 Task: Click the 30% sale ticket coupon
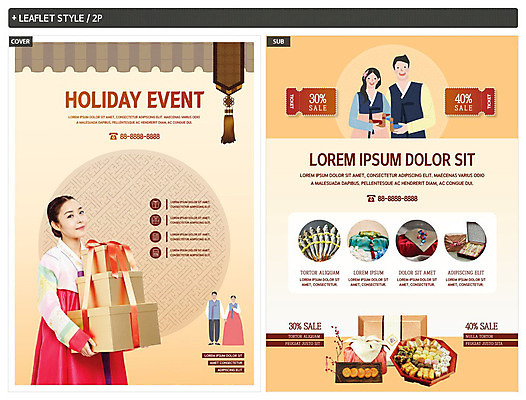pos(311,102)
